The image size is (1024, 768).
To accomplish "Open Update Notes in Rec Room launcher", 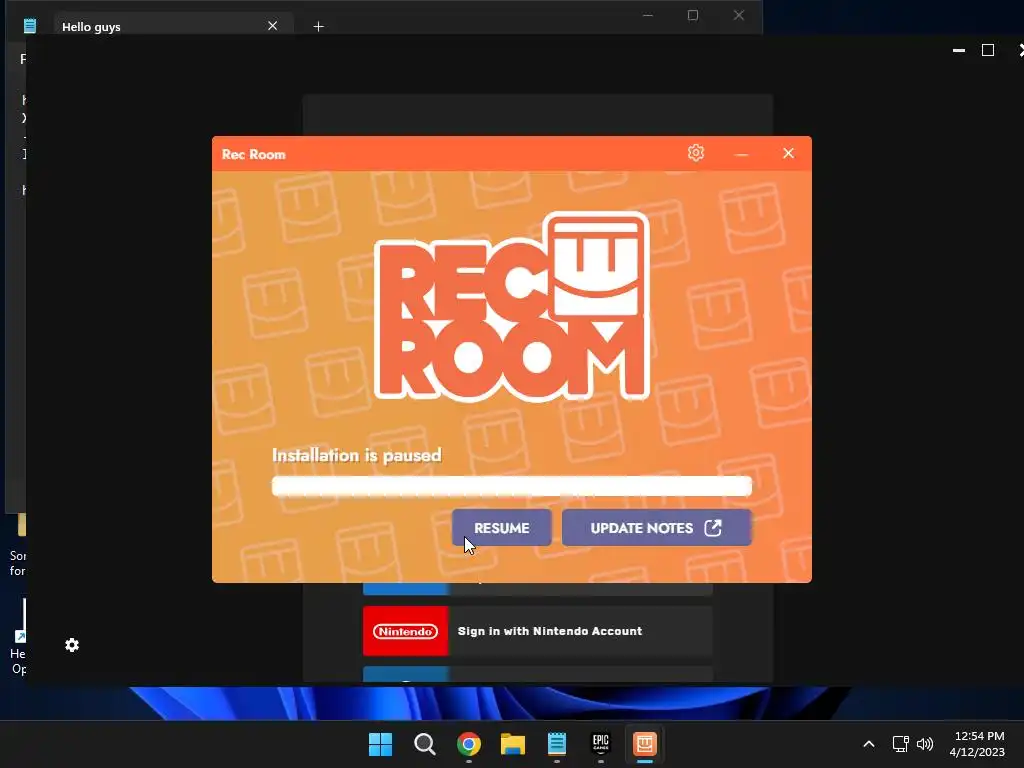I will coord(656,528).
